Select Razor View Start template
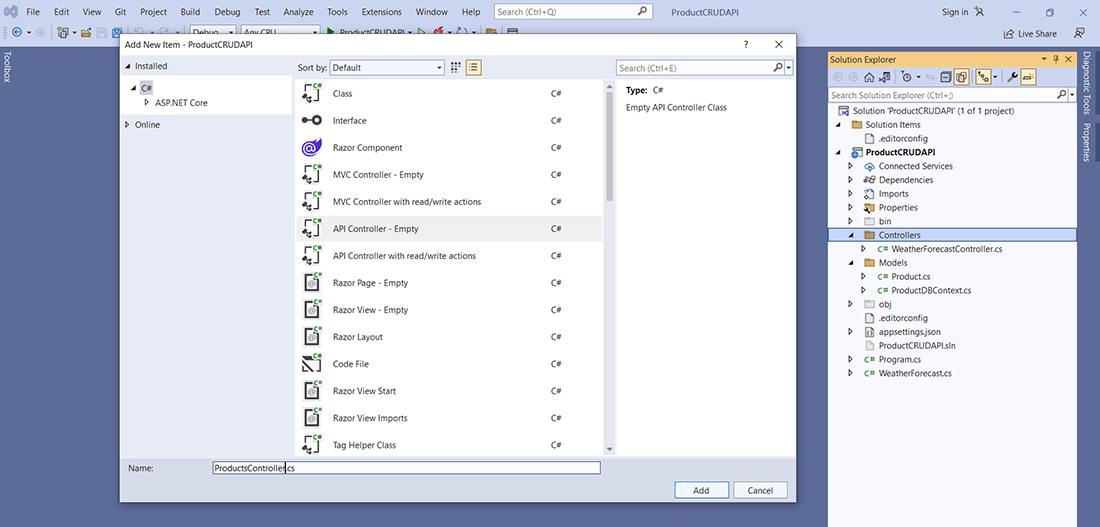This screenshot has height=527, width=1100. [449, 391]
